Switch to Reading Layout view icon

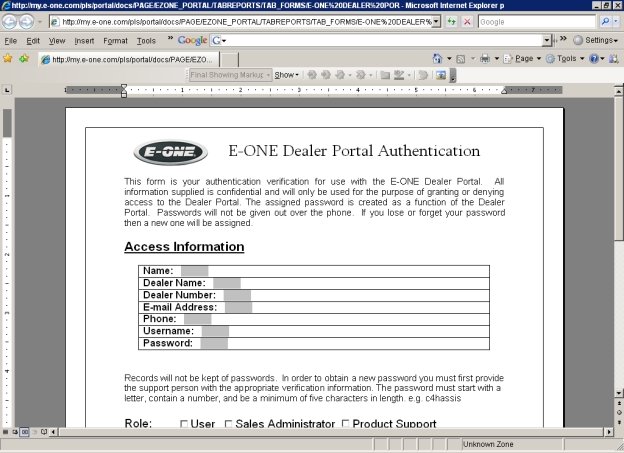(44, 432)
